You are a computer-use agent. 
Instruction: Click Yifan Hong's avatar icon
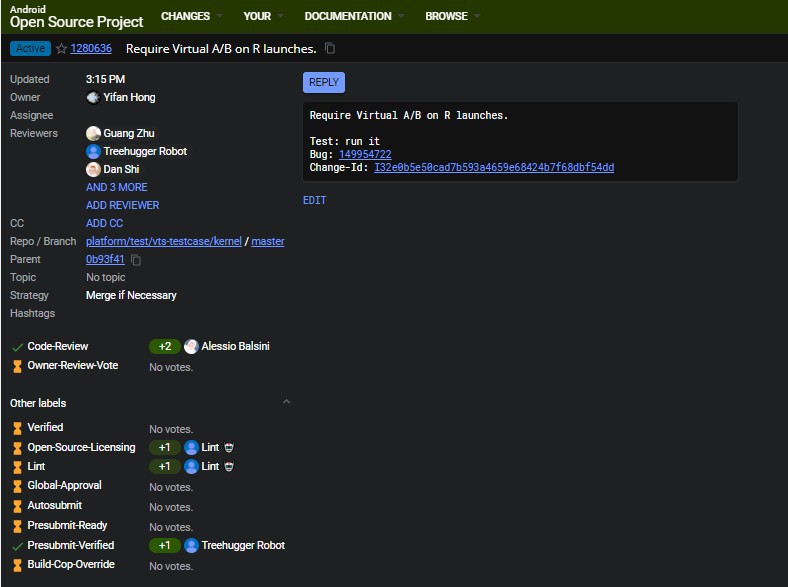click(x=93, y=97)
